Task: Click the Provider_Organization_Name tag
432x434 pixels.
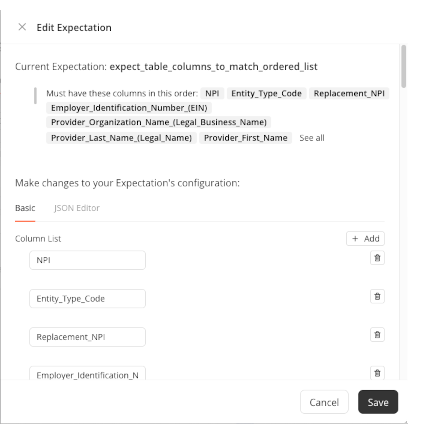Action: (x=159, y=122)
